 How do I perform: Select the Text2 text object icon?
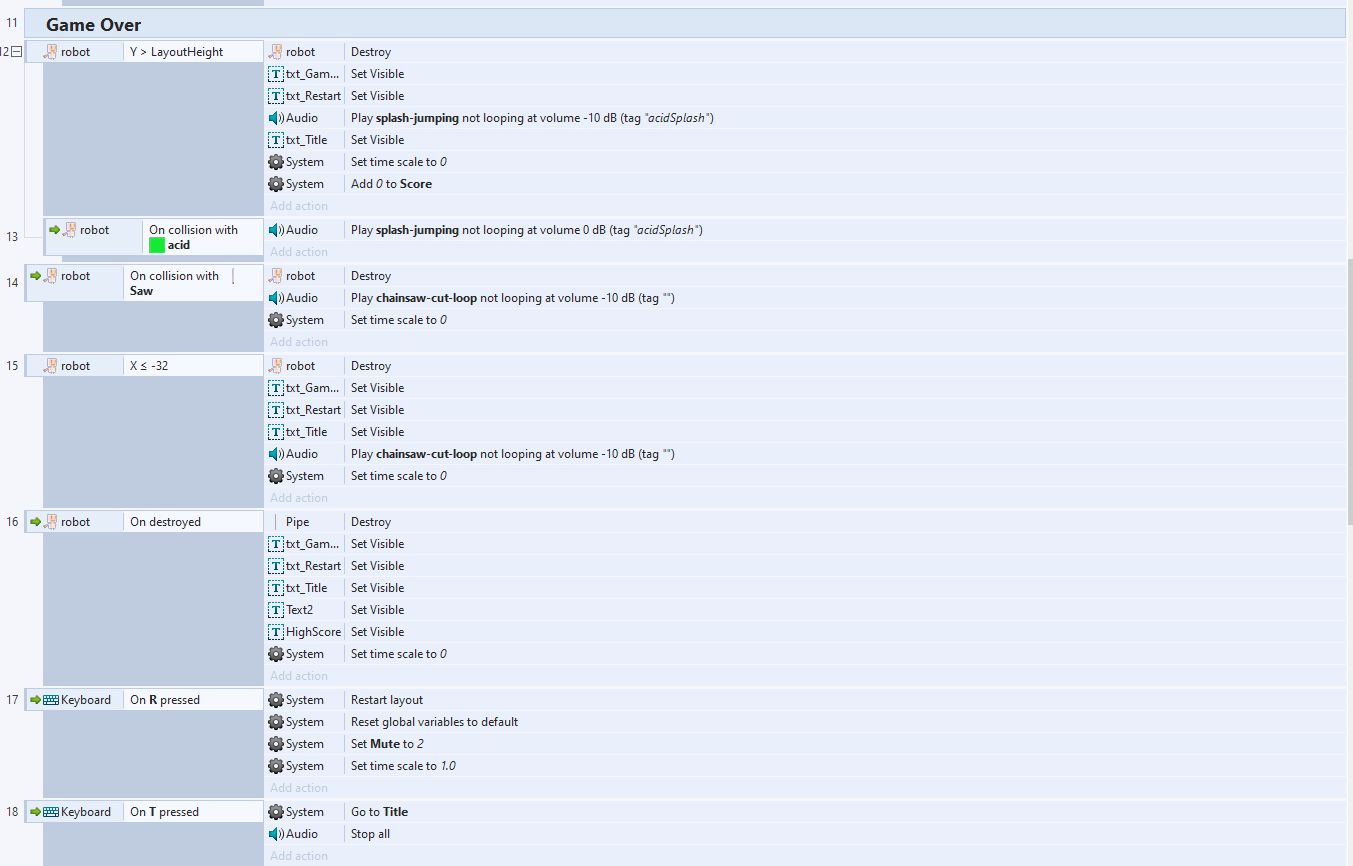click(276, 610)
